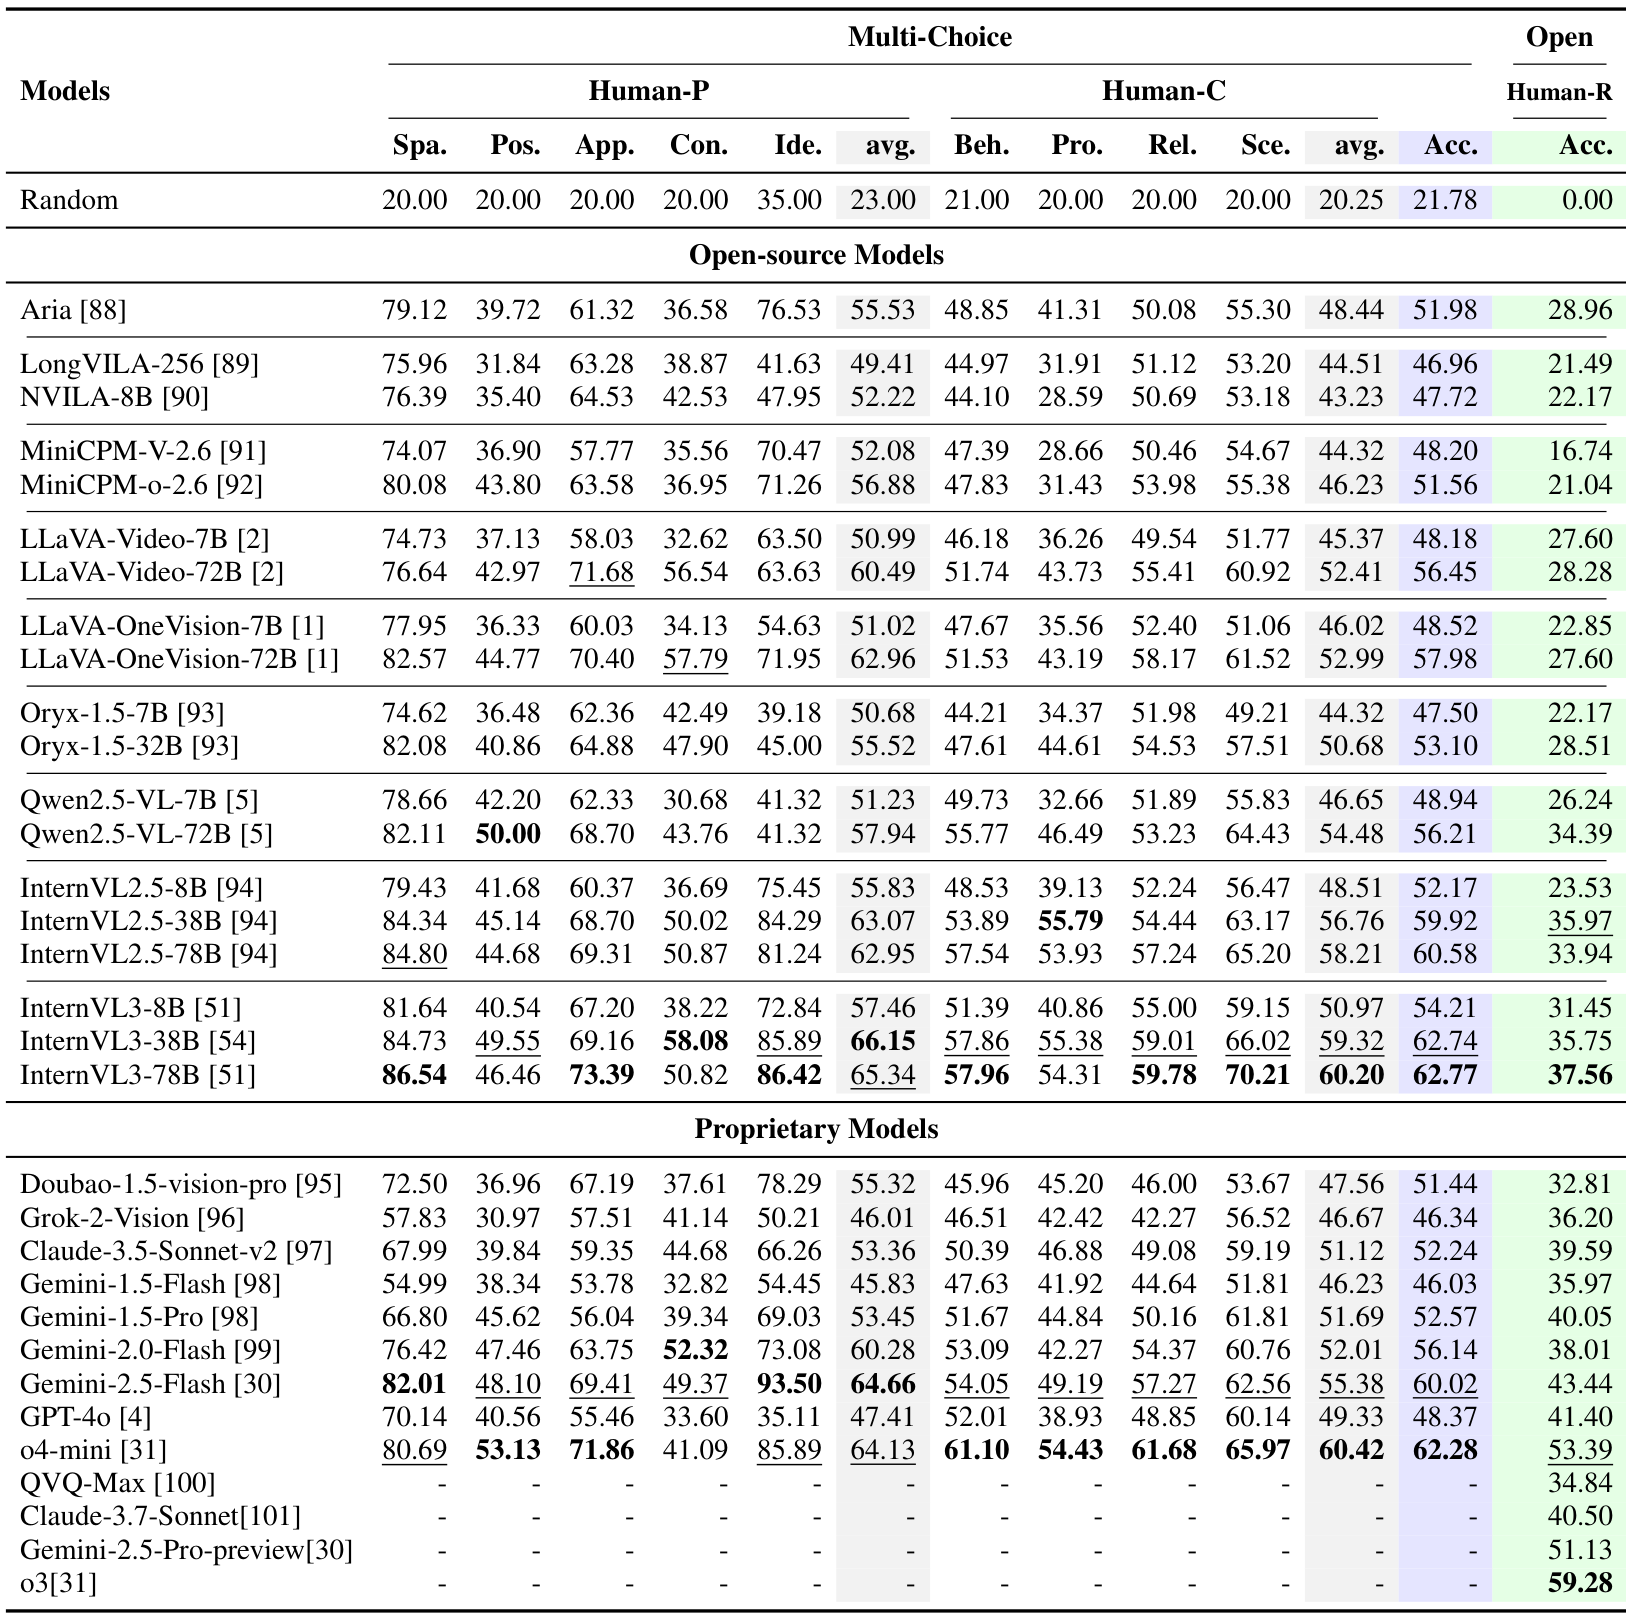1626x1618 pixels.
Task: Click the bold 55.79 Pro. value
Action: pyautogui.click(x=1070, y=921)
